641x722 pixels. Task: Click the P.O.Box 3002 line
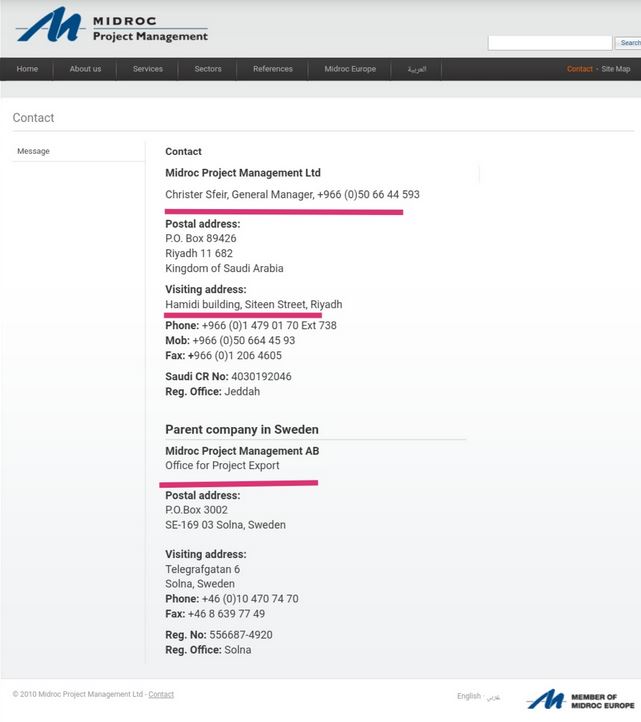coord(197,510)
